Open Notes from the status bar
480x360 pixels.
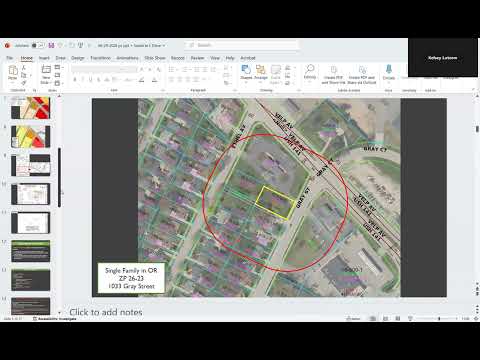[353, 319]
